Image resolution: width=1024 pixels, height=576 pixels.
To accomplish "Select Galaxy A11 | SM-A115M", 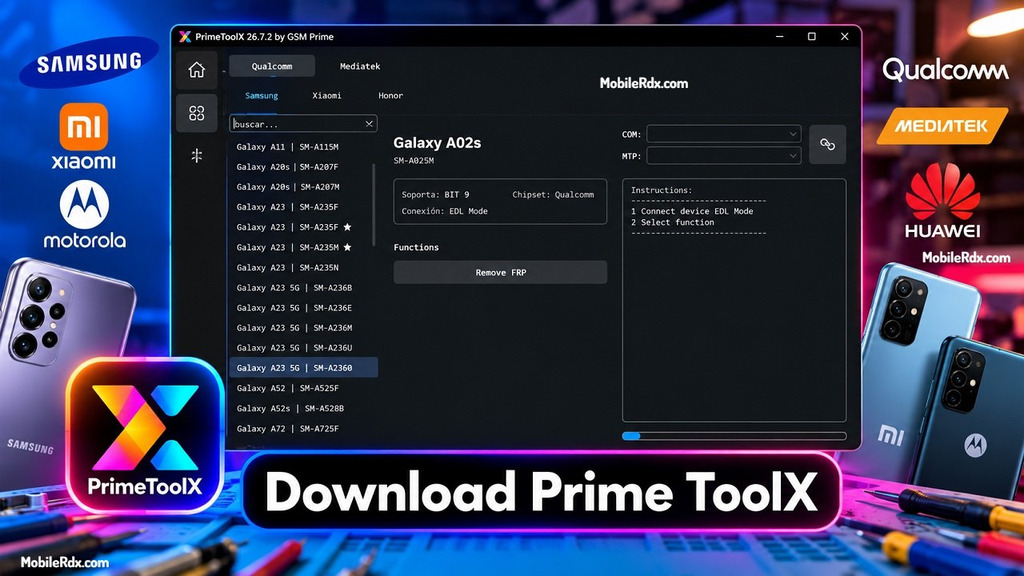I will (287, 147).
